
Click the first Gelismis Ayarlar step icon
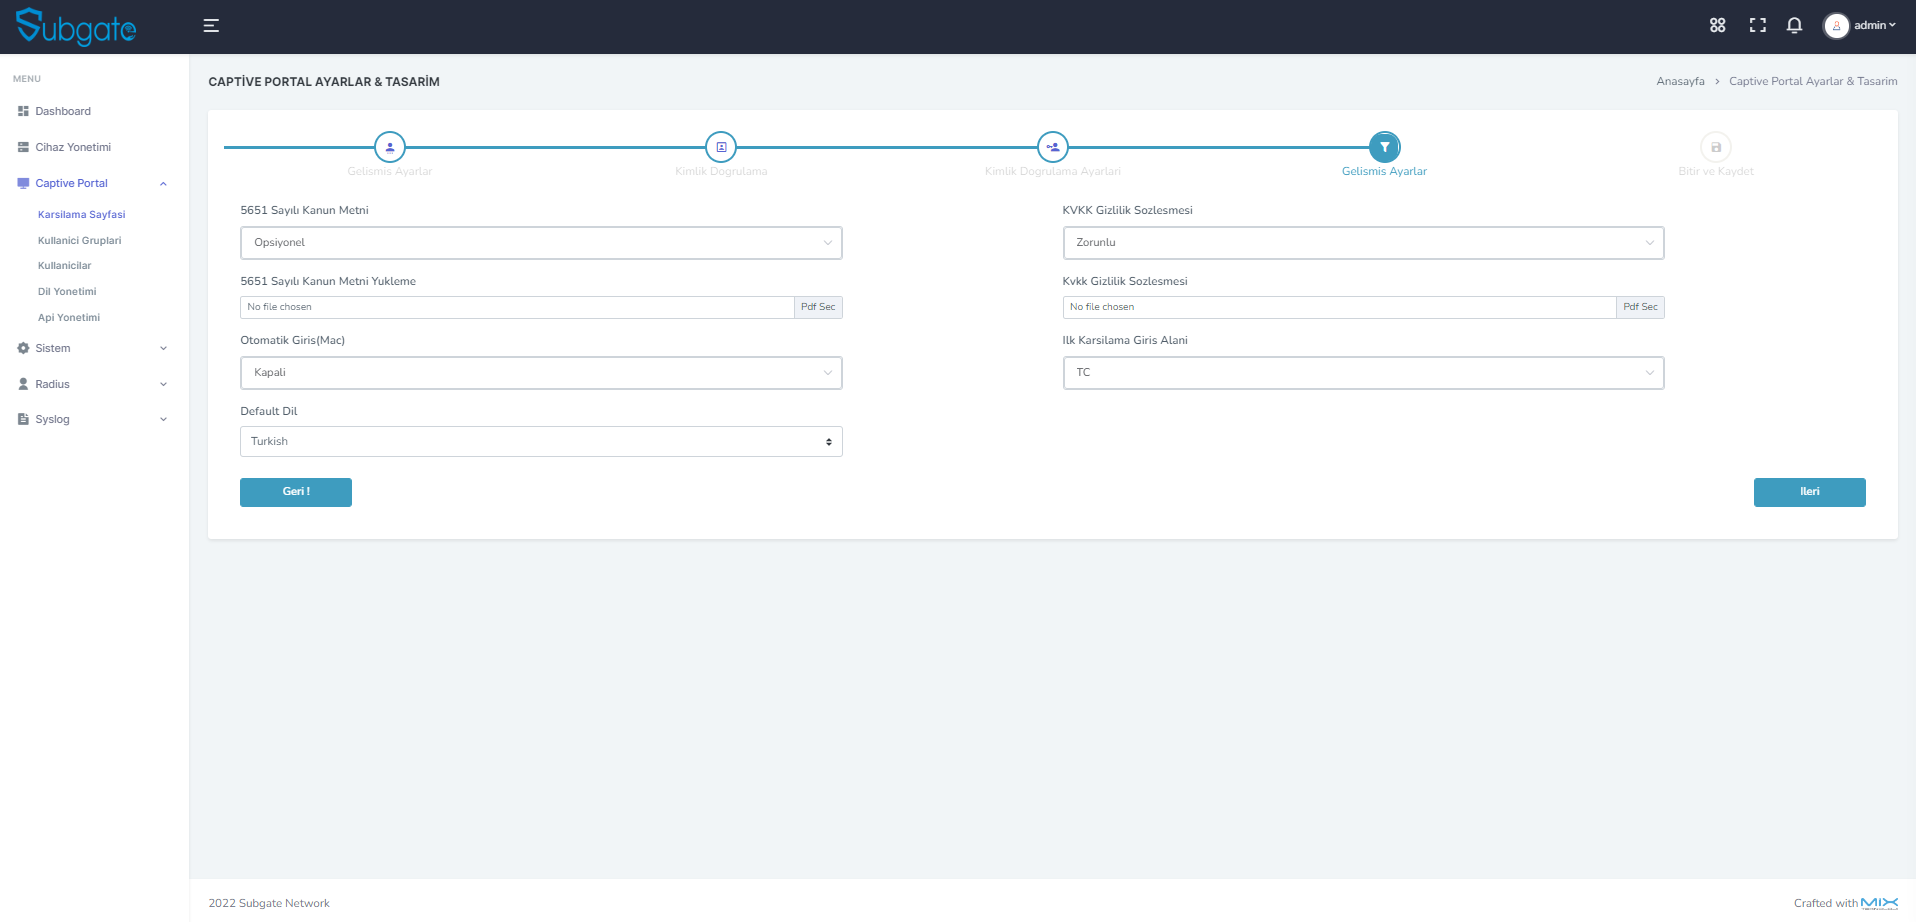tap(389, 146)
